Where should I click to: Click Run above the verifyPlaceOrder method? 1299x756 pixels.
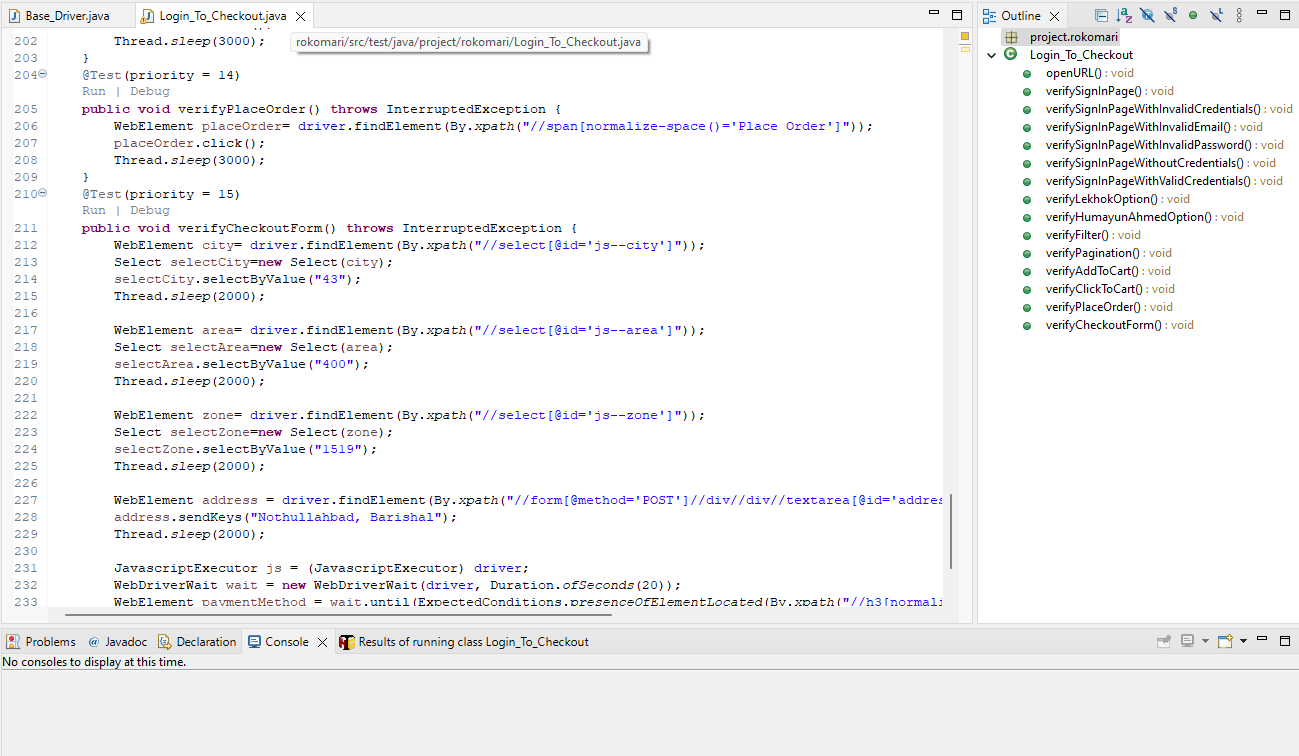click(93, 92)
